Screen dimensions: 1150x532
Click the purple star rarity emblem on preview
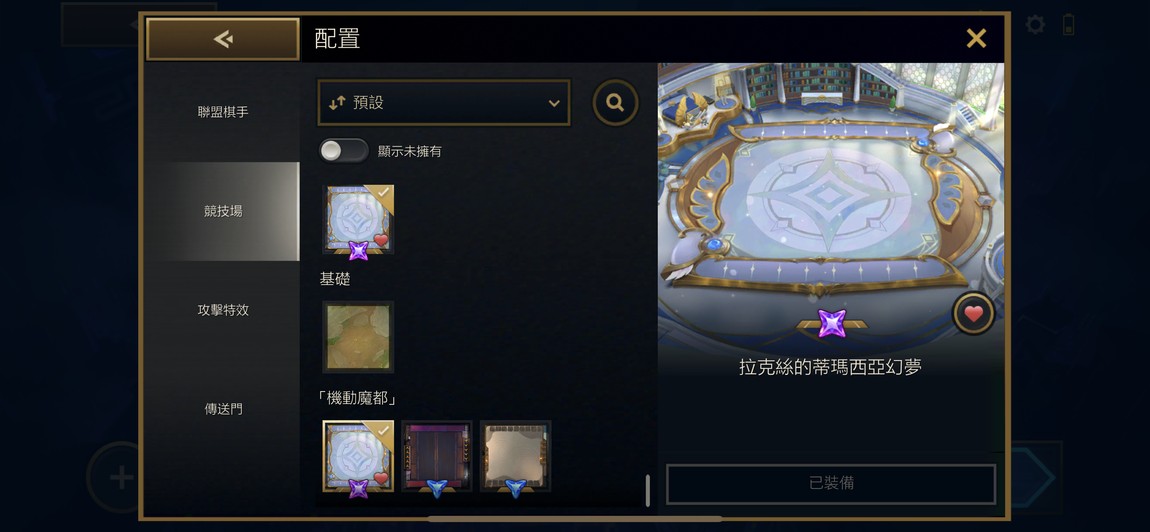[x=832, y=324]
